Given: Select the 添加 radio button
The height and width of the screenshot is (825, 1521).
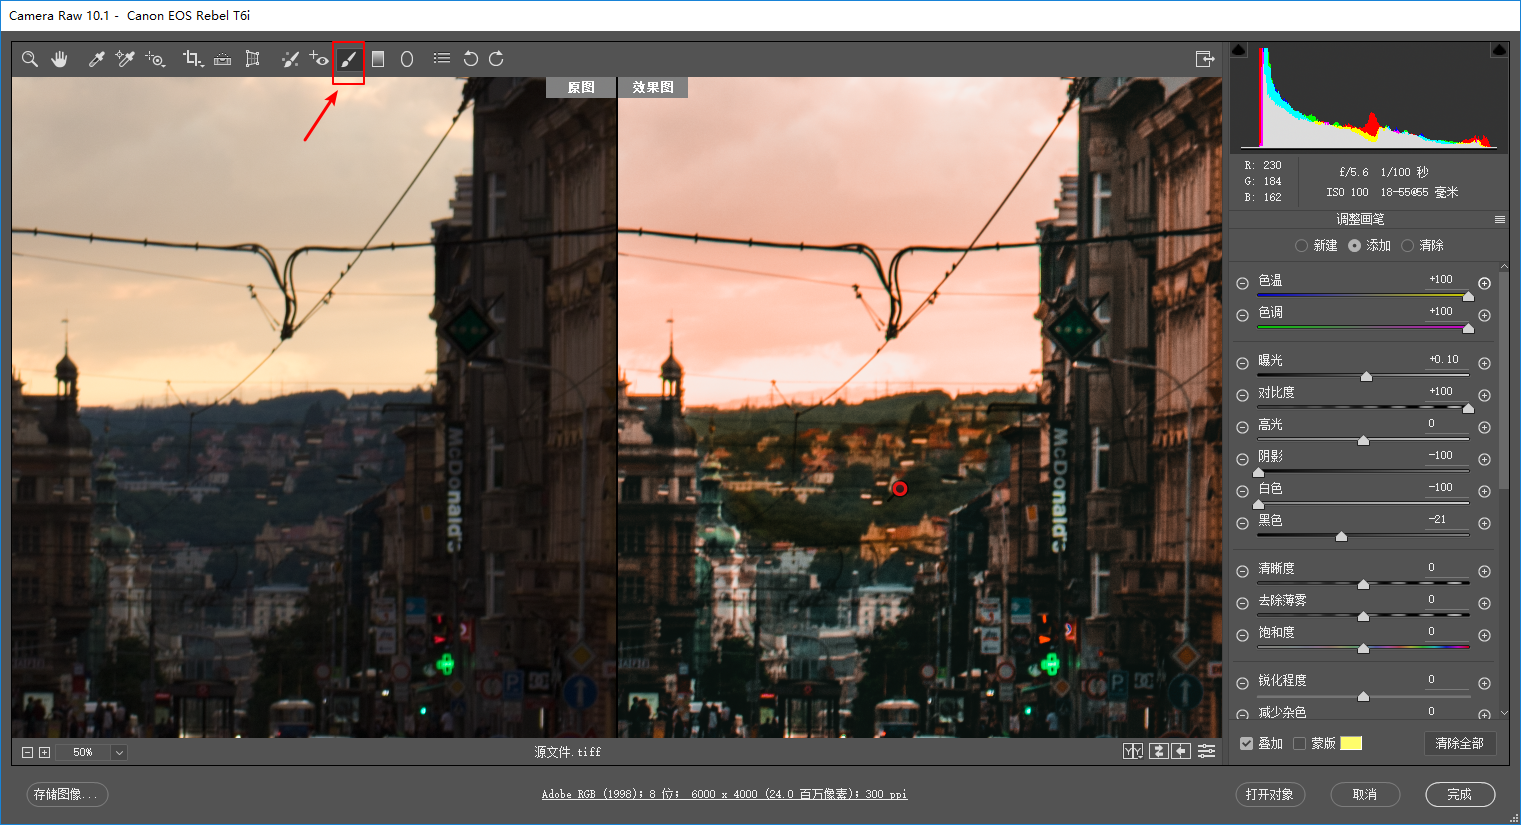Looking at the screenshot, I should [1354, 245].
